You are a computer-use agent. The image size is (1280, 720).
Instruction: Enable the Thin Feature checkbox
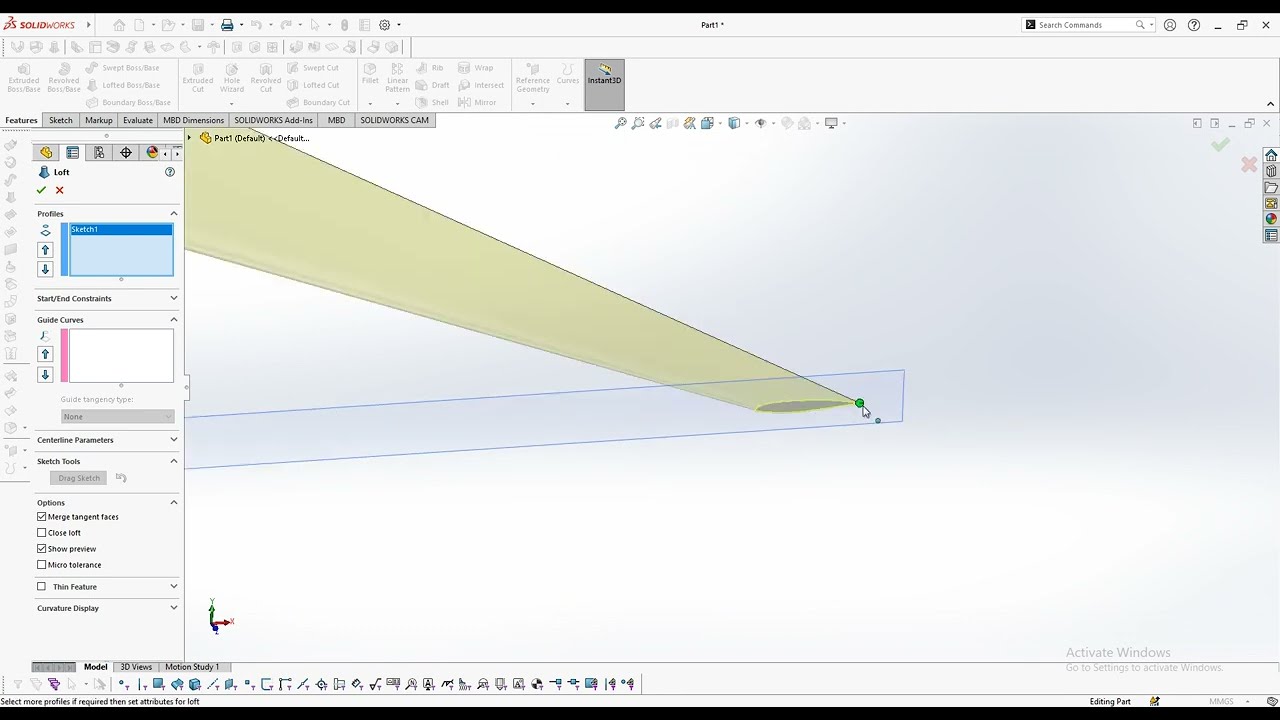(x=42, y=587)
